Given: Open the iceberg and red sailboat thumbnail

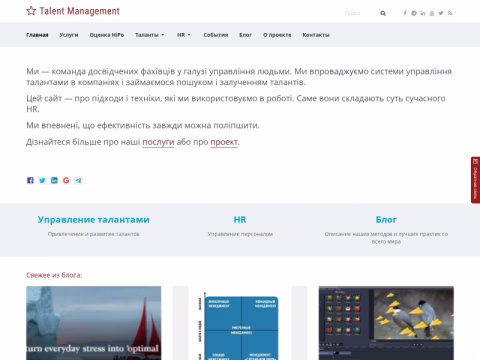Looking at the screenshot, I should click(x=94, y=323).
